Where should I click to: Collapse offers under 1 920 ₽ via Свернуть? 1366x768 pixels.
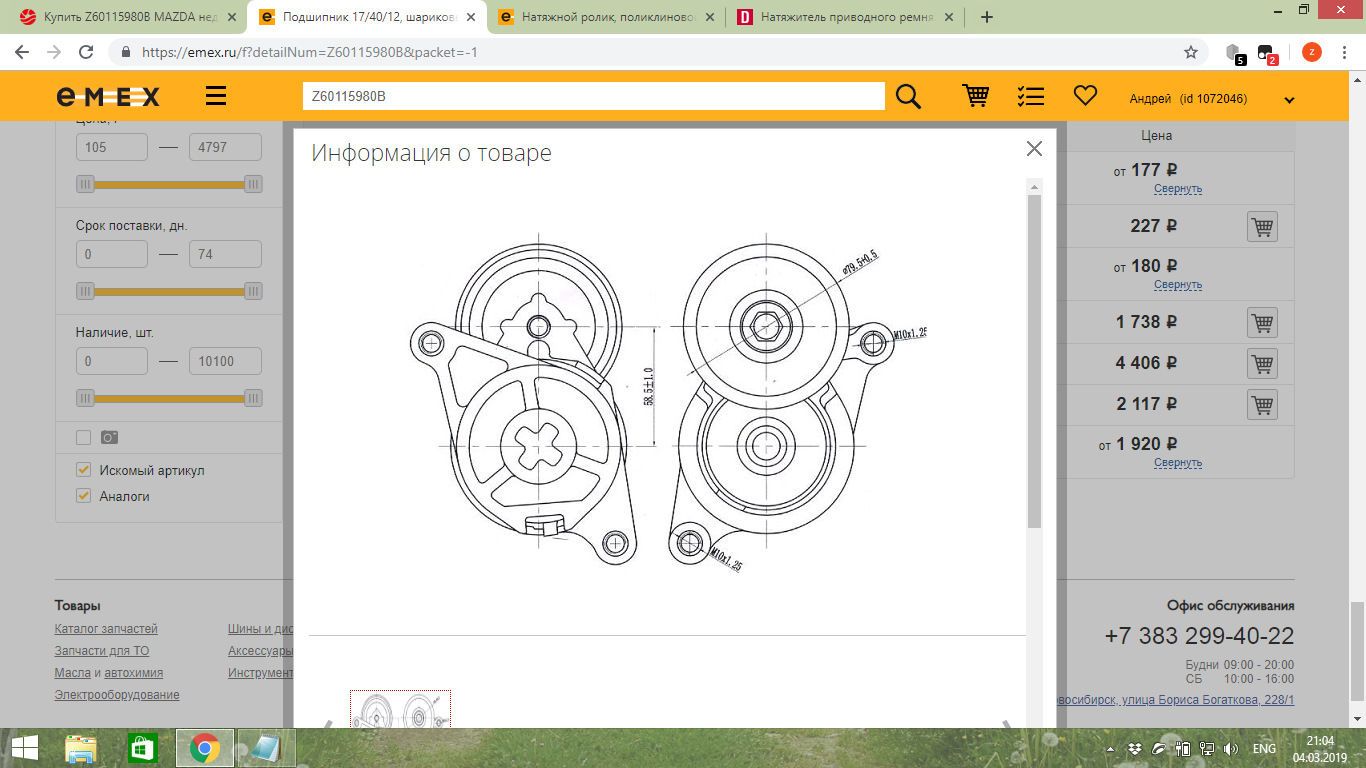[1178, 463]
